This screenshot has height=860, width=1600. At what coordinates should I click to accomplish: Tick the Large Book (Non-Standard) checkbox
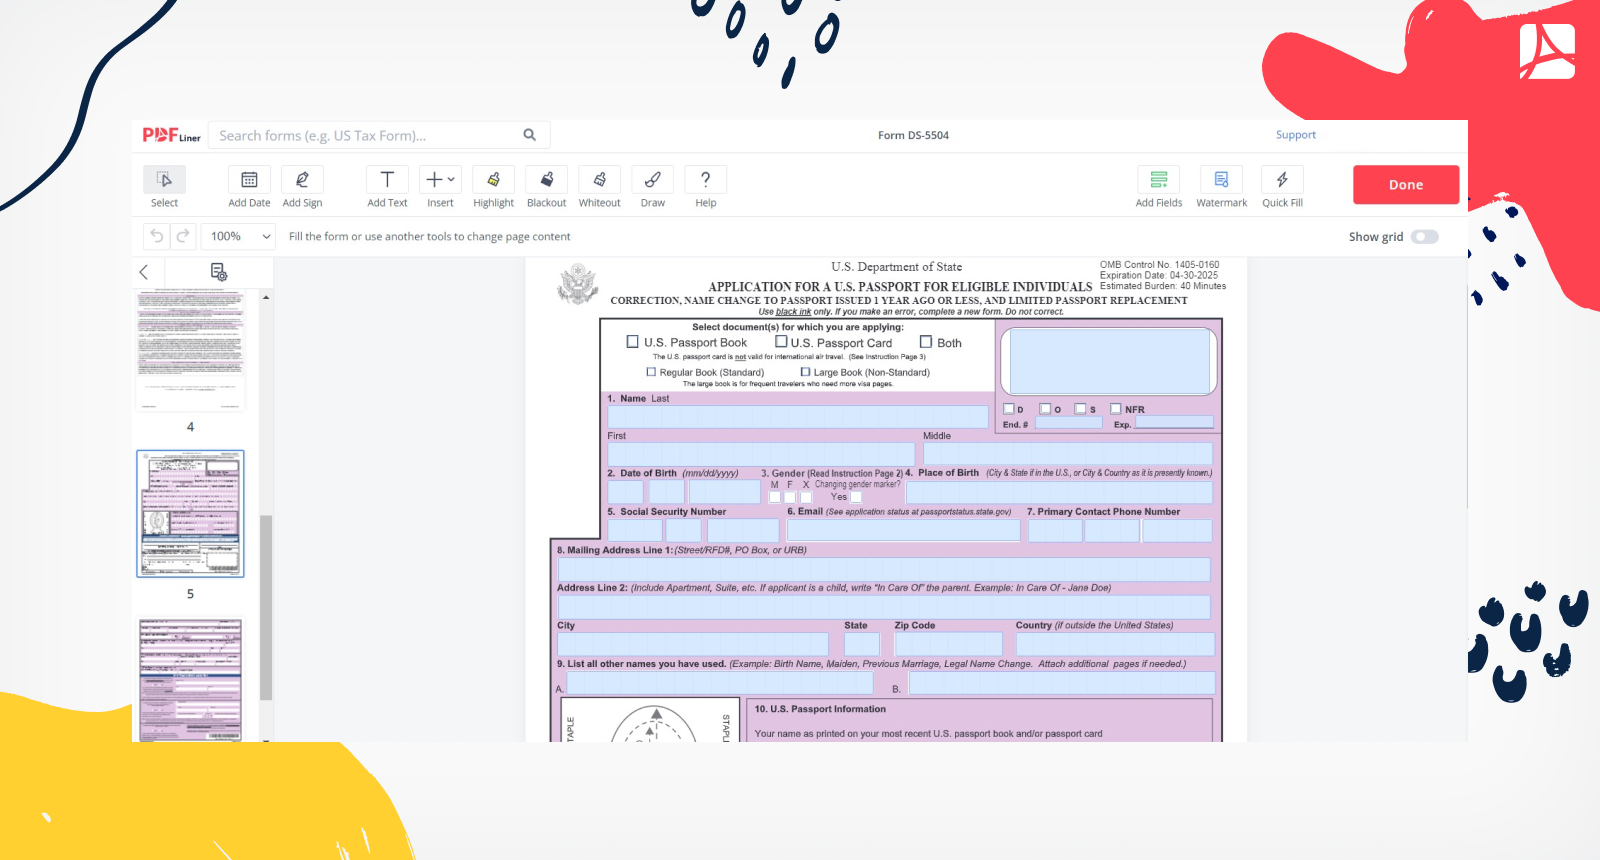[805, 372]
